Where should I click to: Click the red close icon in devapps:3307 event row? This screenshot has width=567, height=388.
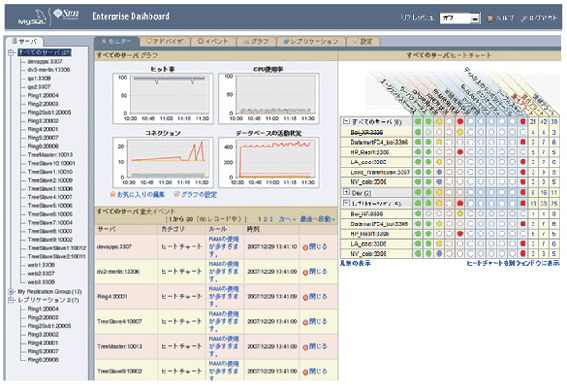(305, 247)
